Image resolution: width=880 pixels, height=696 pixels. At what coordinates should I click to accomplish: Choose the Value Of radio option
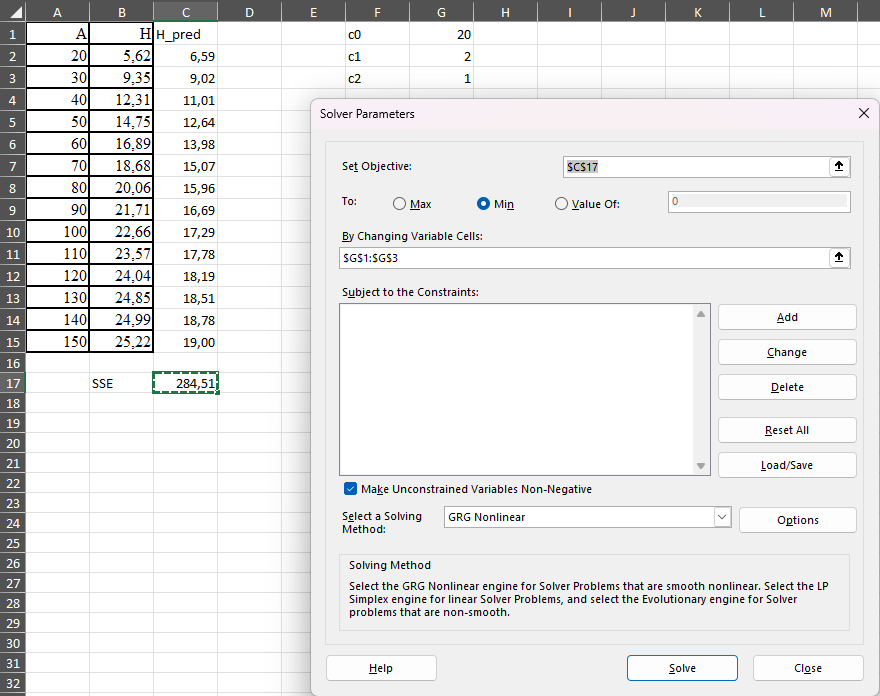[561, 204]
